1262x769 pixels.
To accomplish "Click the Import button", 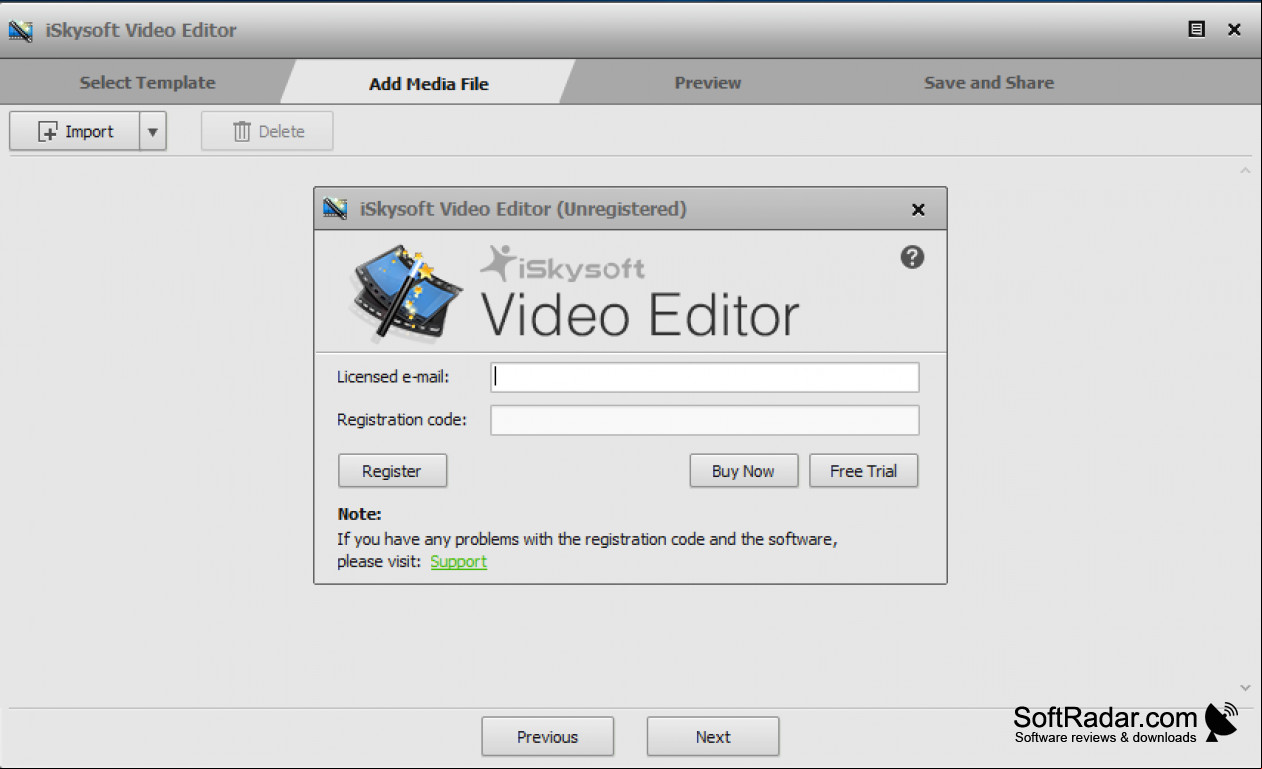I will click(x=75, y=131).
